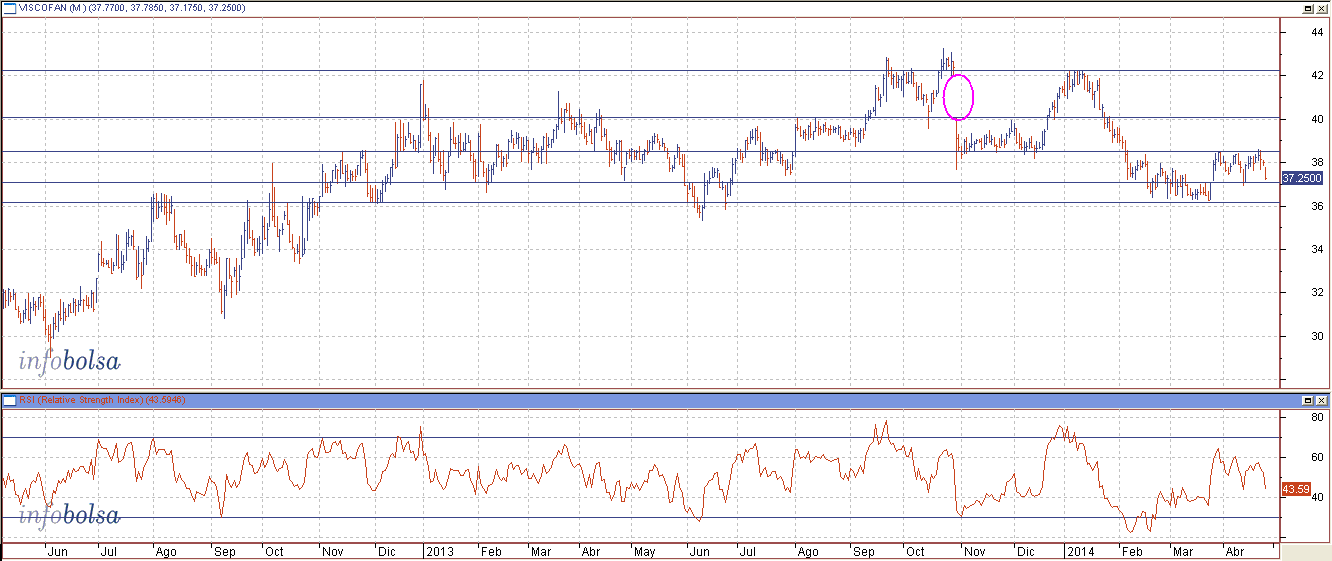Click the 43.59 RSI value label
The height and width of the screenshot is (561, 1332).
(1296, 489)
